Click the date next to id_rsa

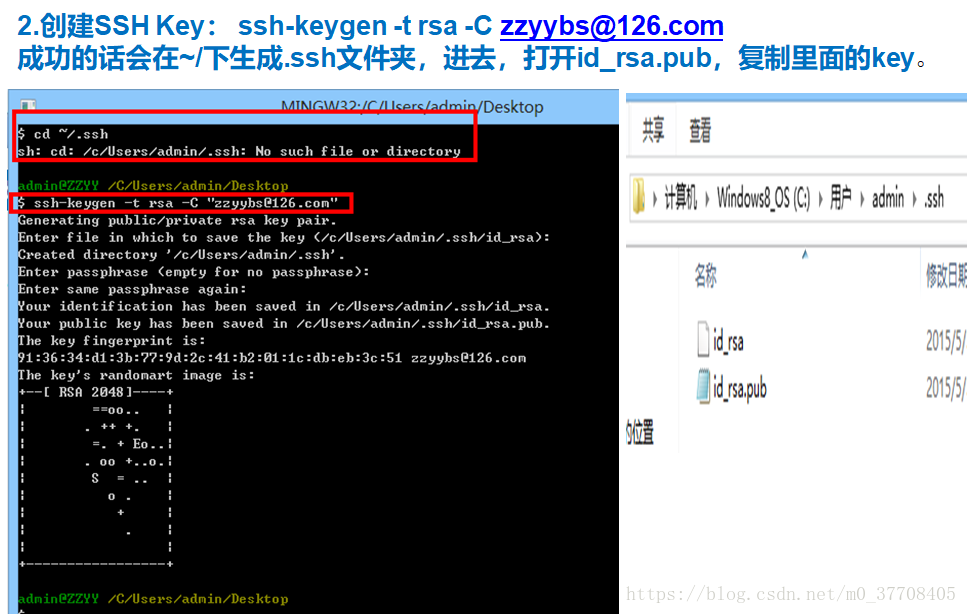[x=945, y=340]
